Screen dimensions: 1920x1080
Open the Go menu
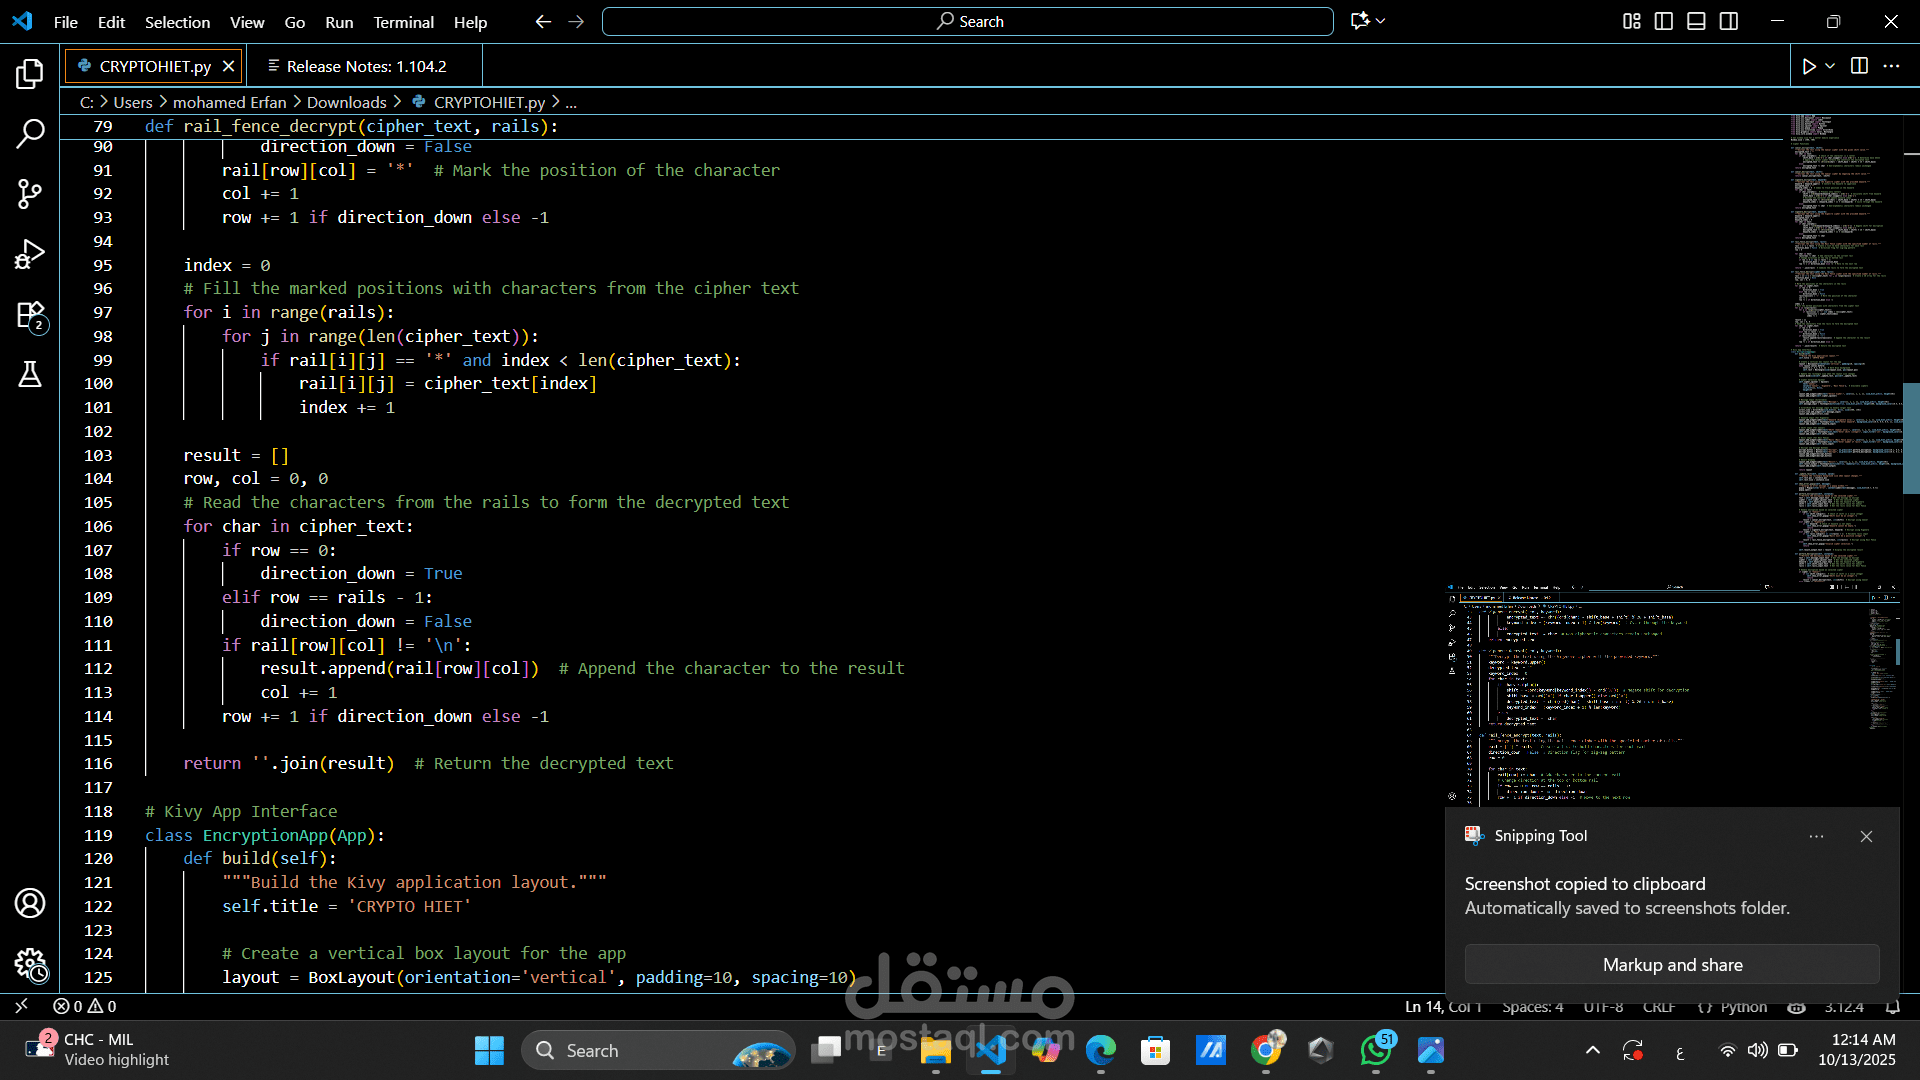[x=295, y=21]
